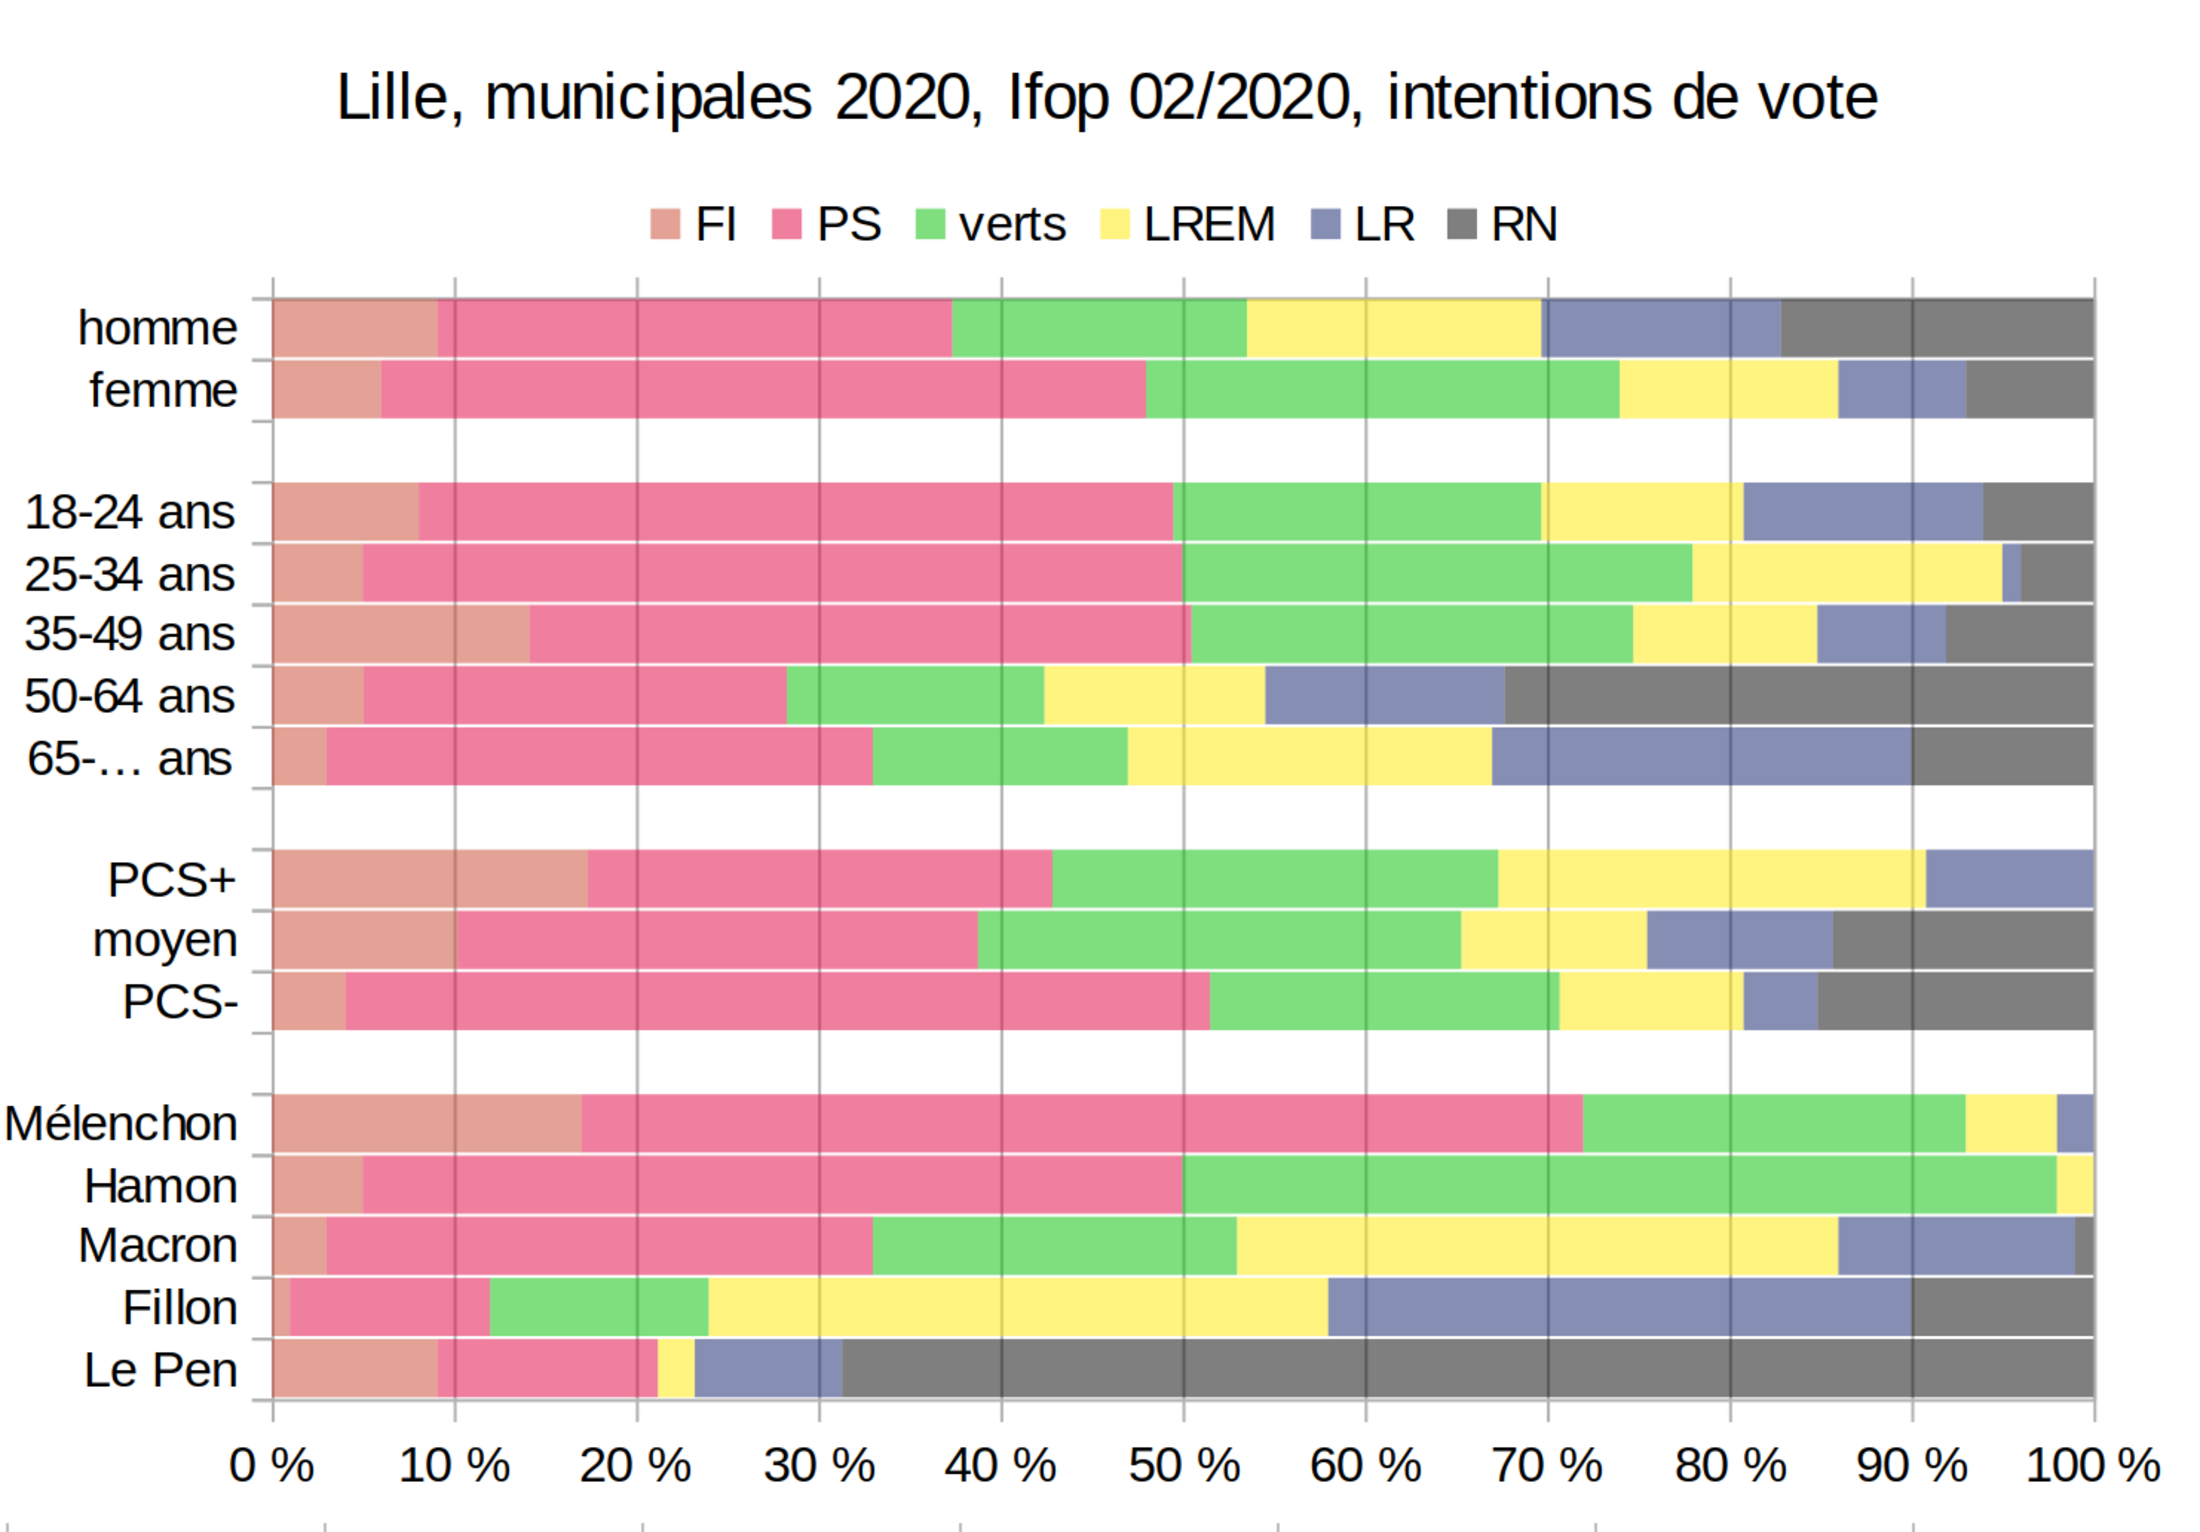Click the "100 %" x-axis label
The image size is (2200, 1532).
click(2092, 1466)
